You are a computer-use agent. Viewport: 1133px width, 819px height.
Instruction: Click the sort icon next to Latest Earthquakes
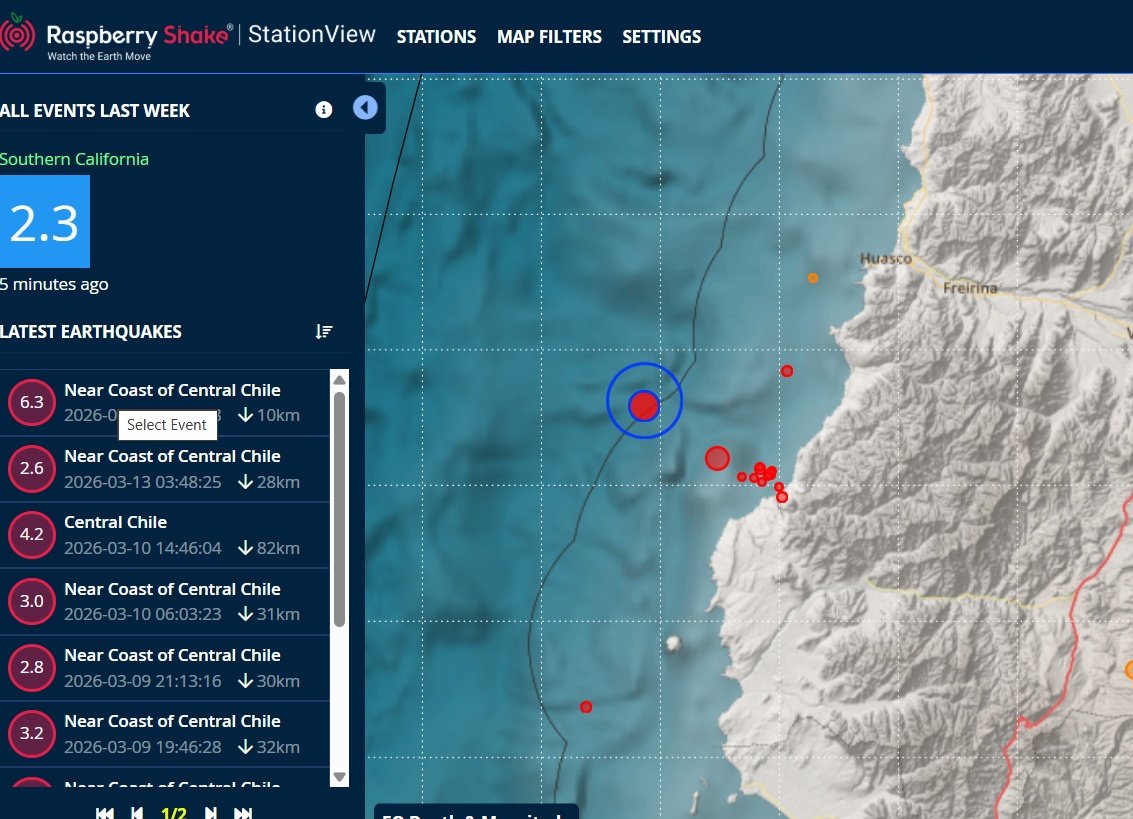pos(324,331)
